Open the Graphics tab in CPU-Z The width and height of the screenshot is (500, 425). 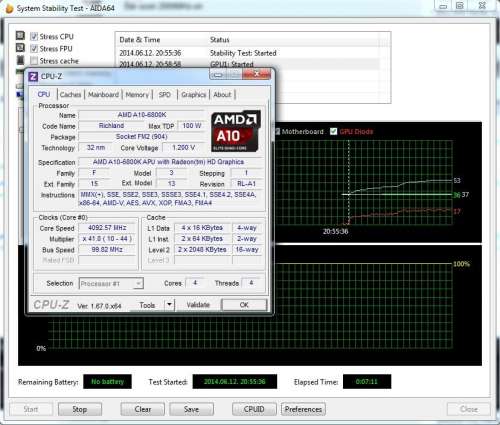point(193,95)
